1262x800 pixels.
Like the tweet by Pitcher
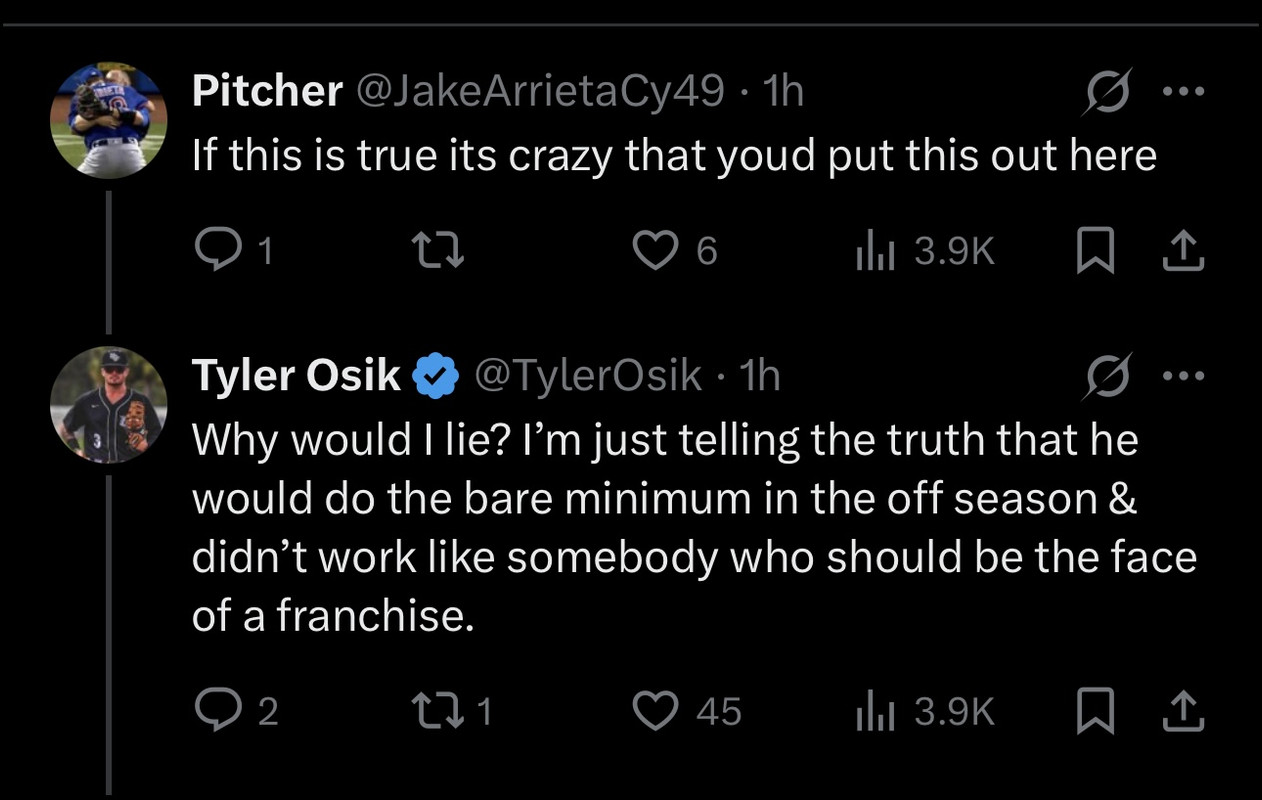point(656,250)
